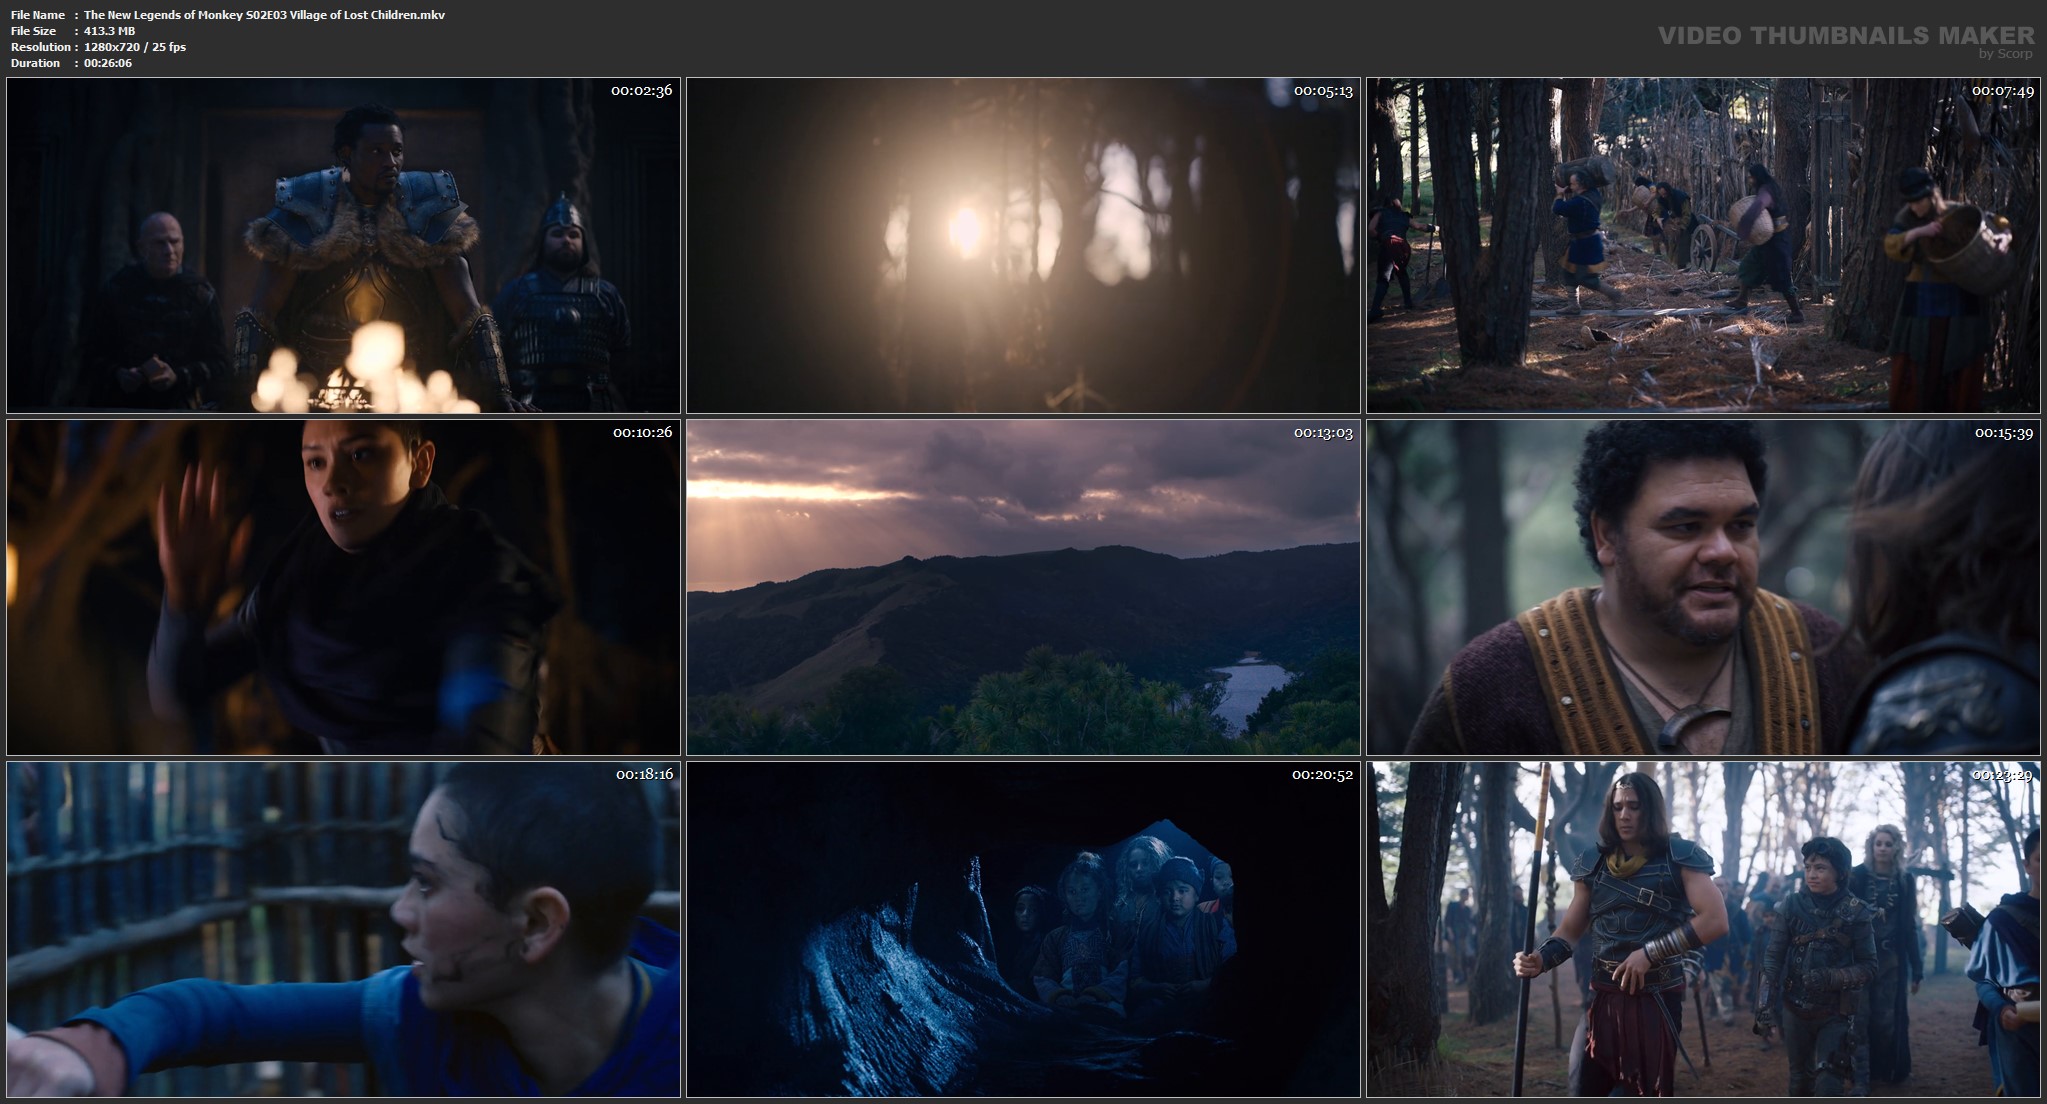Click the 'by Scorp' credit text
Image resolution: width=2047 pixels, height=1104 pixels.
point(2005,54)
